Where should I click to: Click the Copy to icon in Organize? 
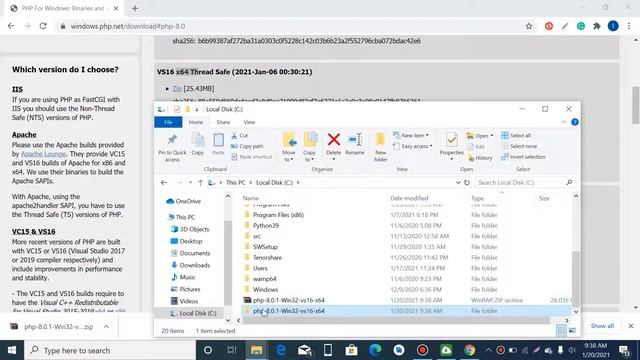pos(309,147)
